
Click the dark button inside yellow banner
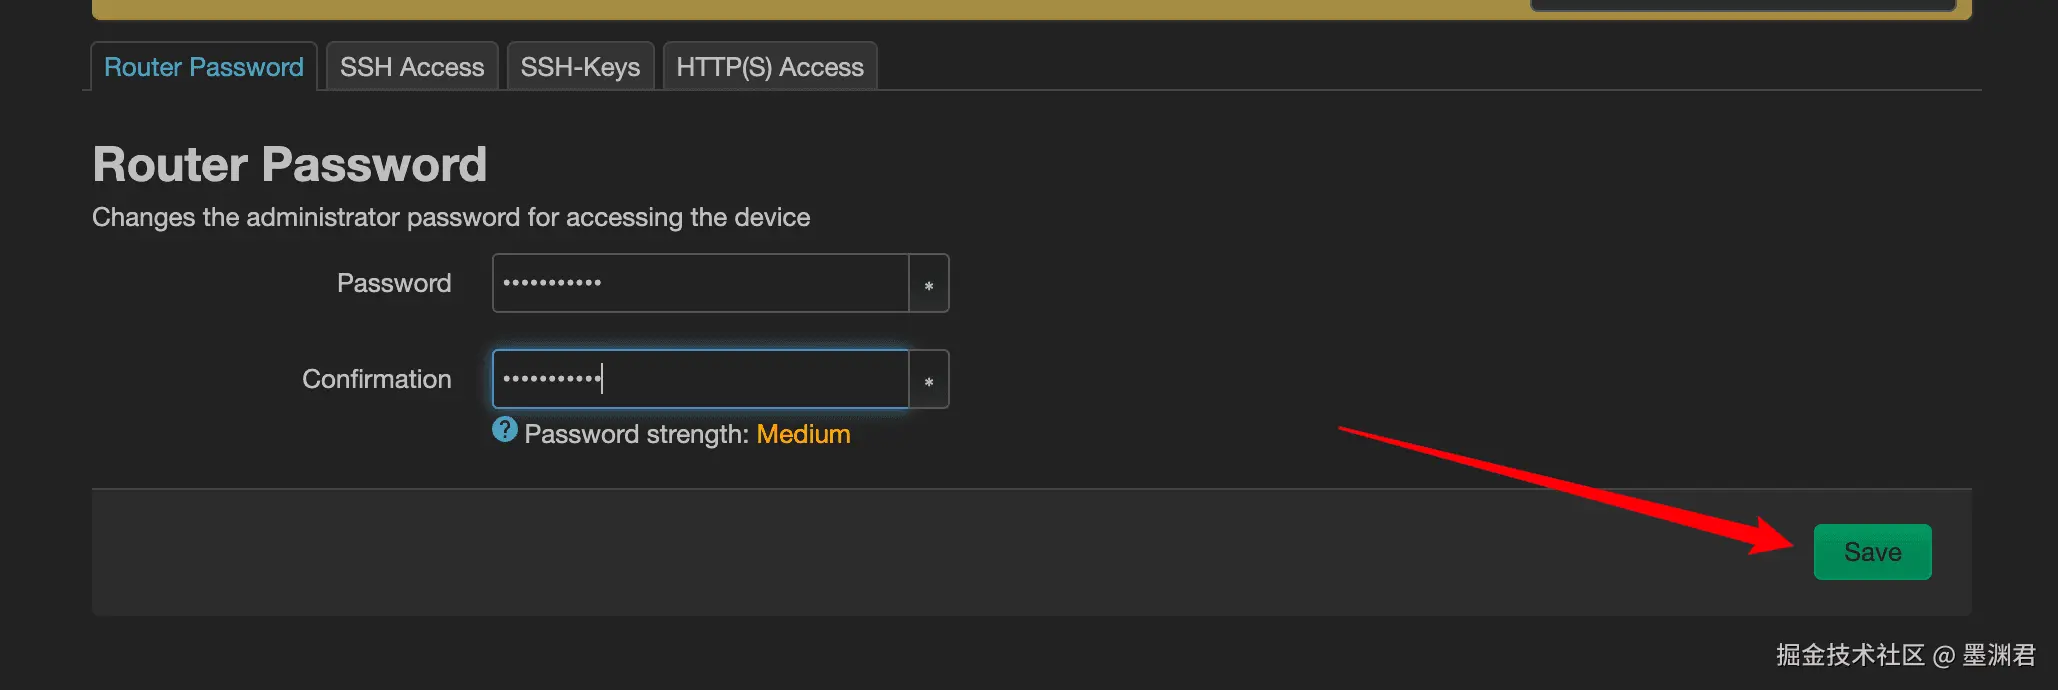[x=1742, y=5]
